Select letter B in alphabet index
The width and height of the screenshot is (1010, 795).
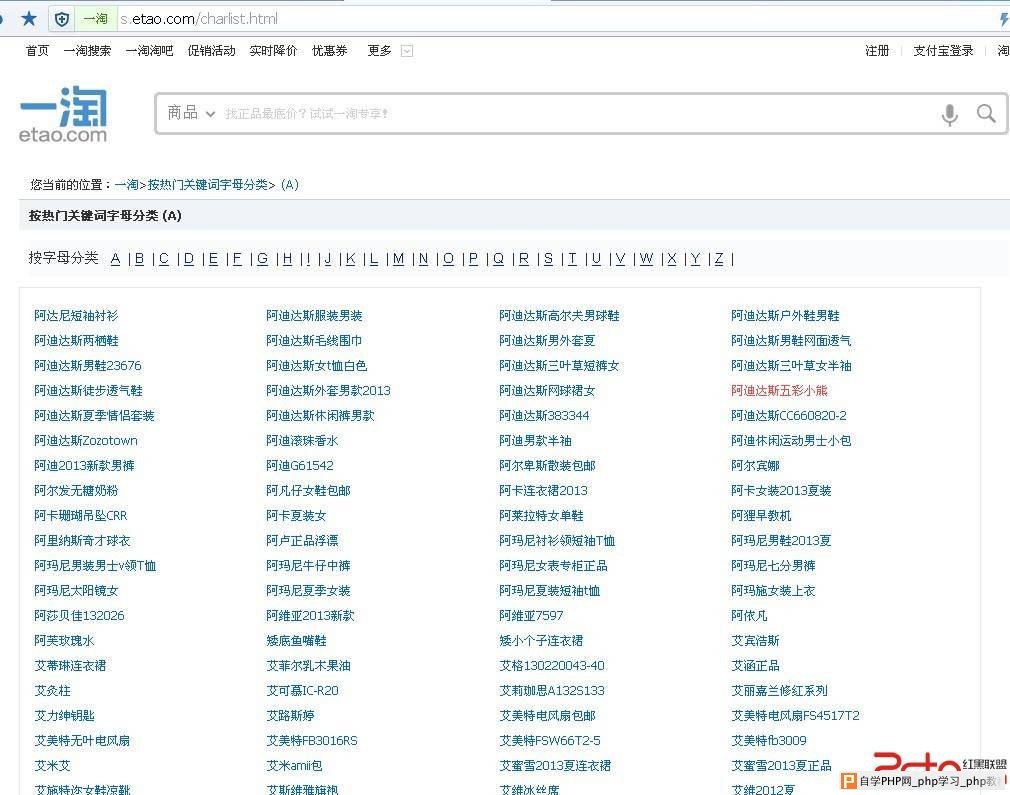(x=139, y=259)
